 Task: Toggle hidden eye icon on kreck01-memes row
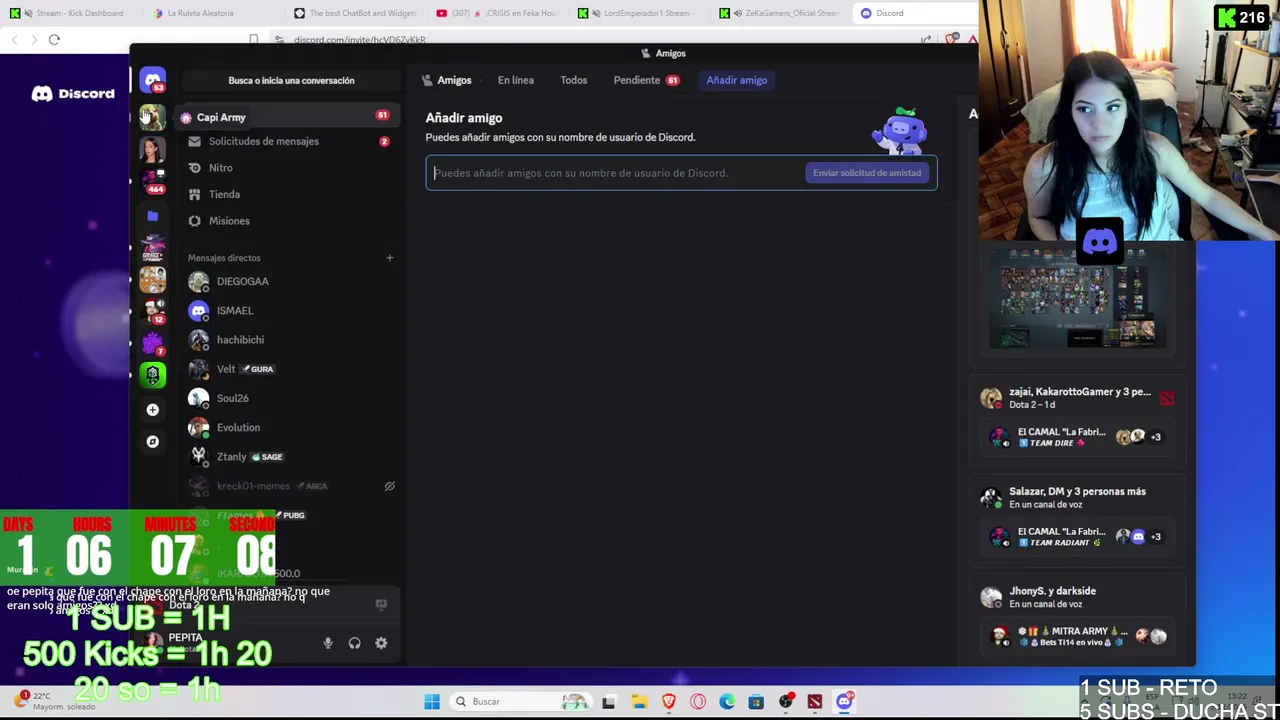pyautogui.click(x=390, y=486)
